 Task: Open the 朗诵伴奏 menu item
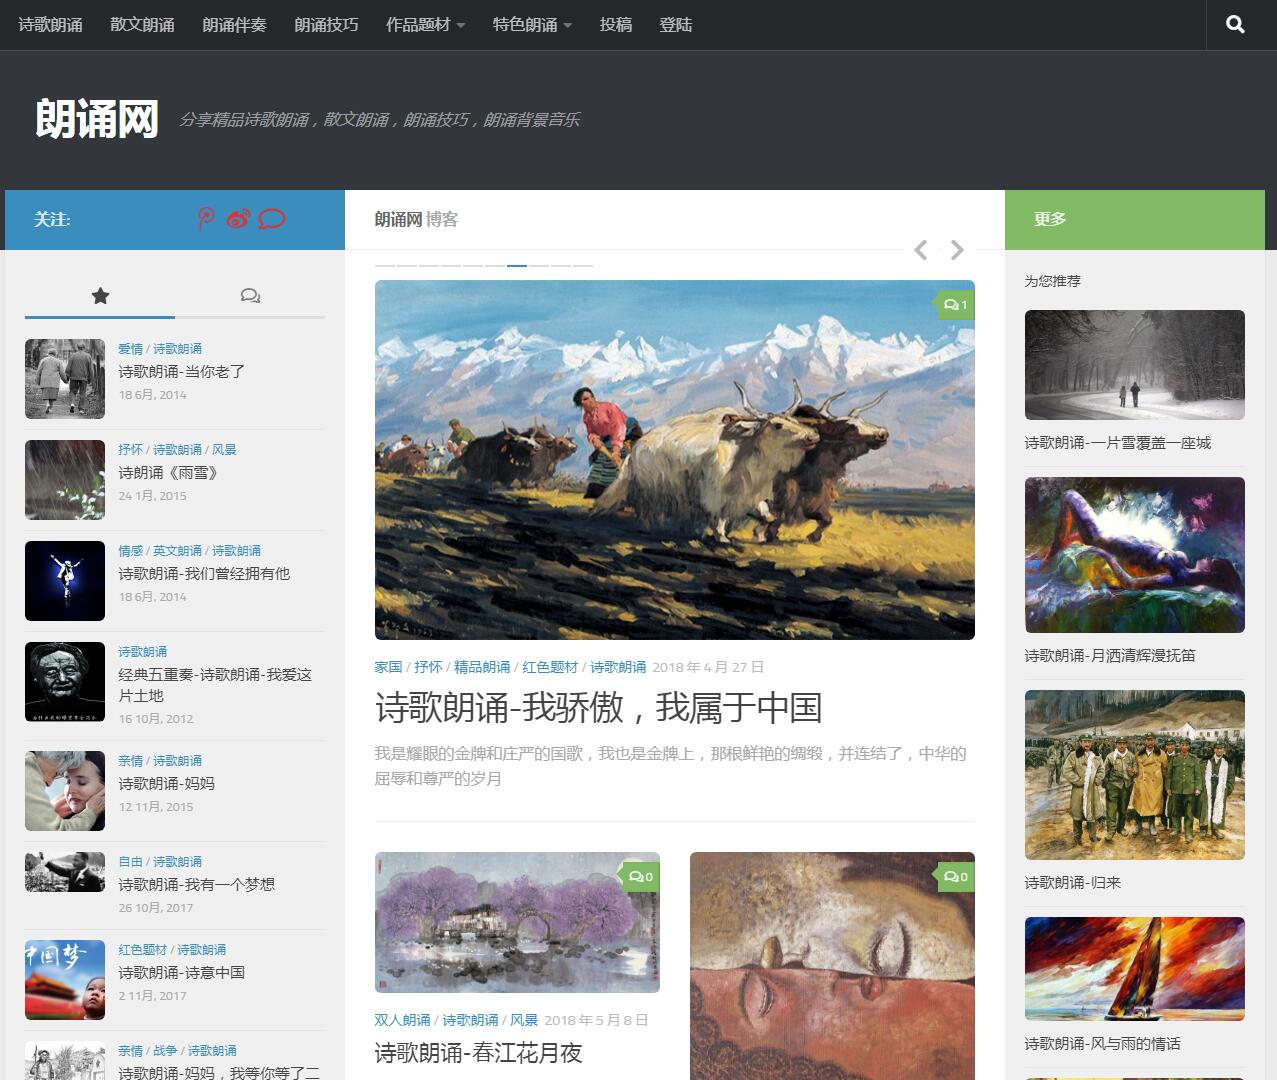coord(234,25)
